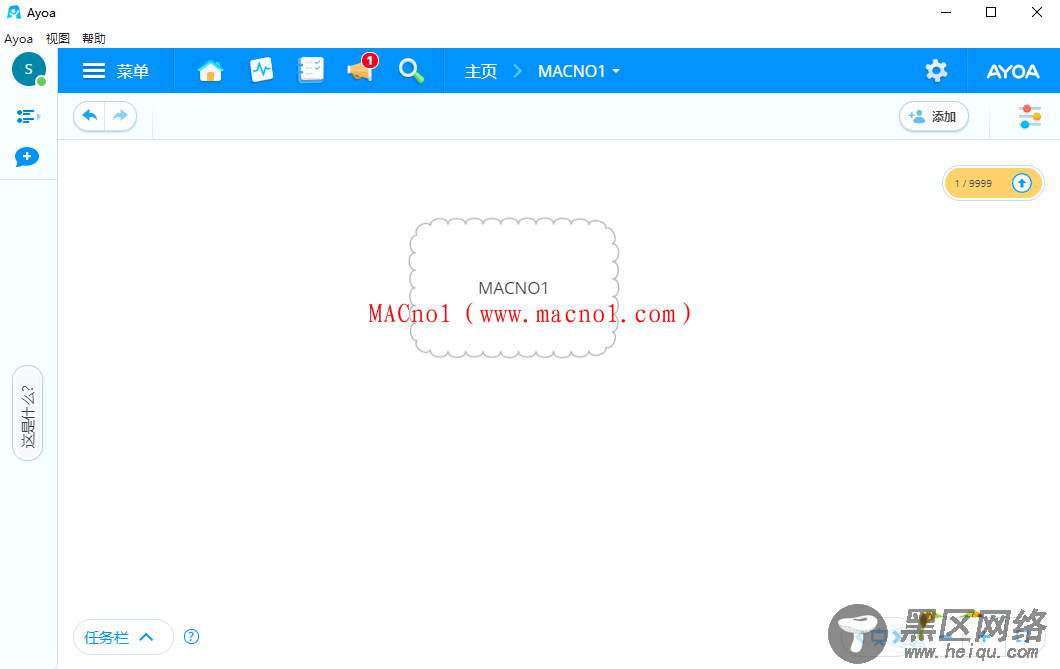Maximize the Ayoa window
Screen dimensions: 1060x669
click(x=991, y=12)
